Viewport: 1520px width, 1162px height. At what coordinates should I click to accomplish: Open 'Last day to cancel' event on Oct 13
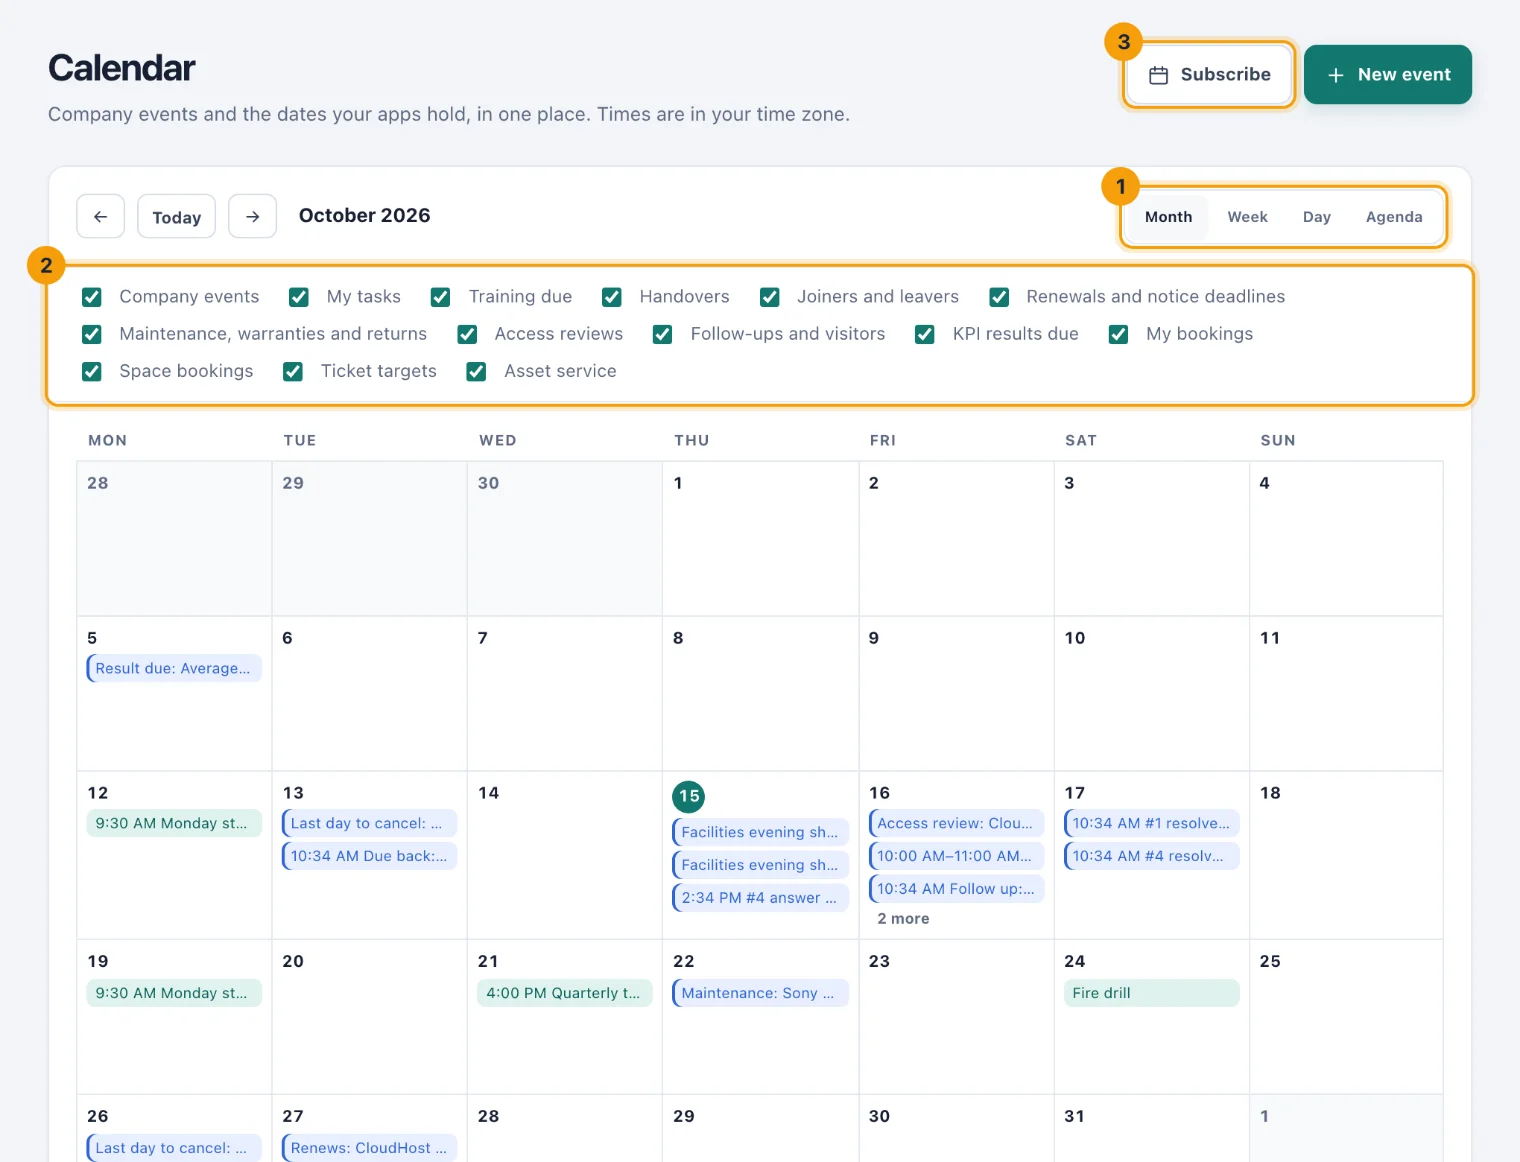[369, 823]
